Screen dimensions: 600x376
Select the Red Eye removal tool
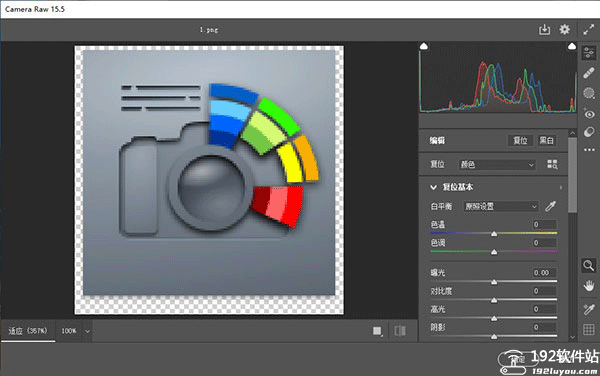(x=589, y=114)
